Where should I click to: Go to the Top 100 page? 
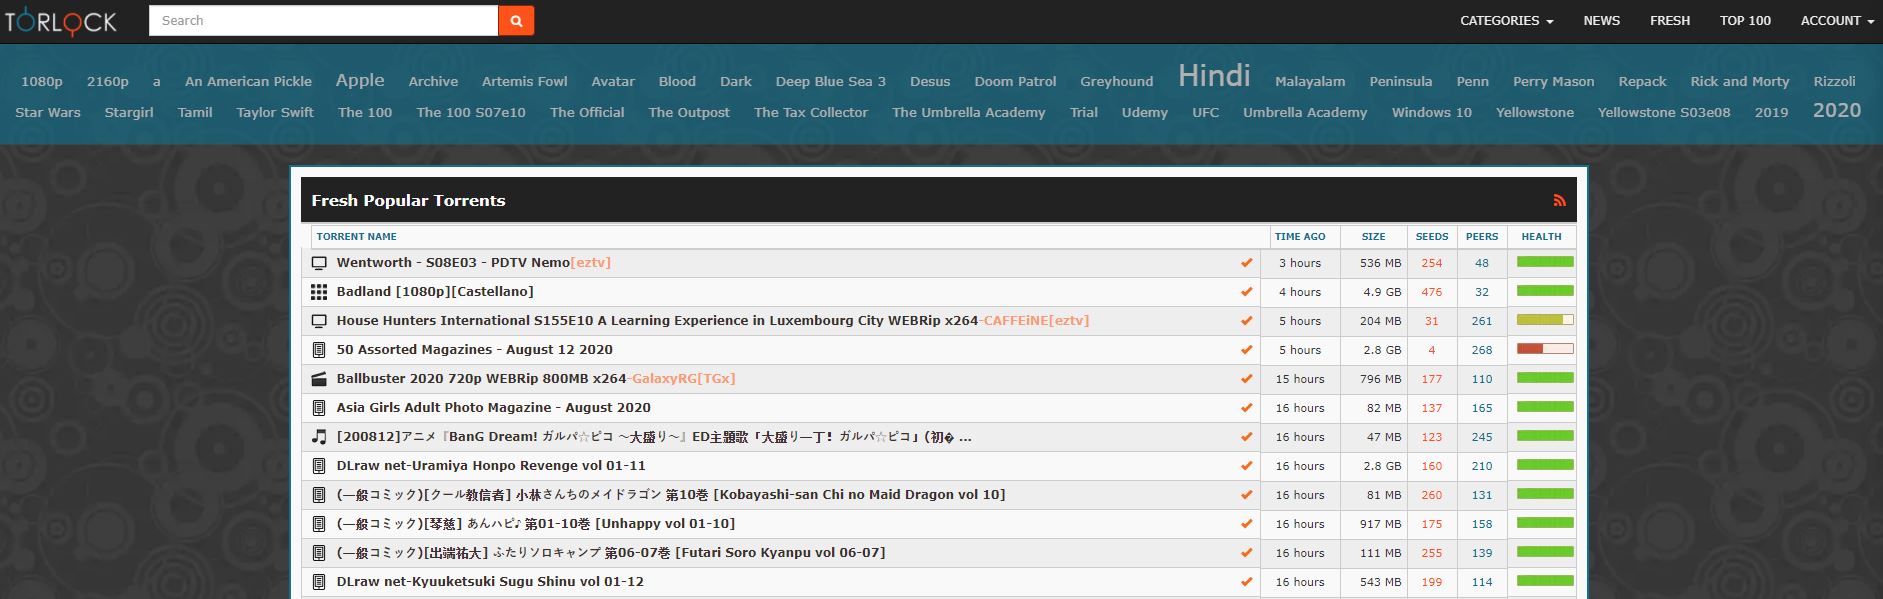click(x=1745, y=20)
